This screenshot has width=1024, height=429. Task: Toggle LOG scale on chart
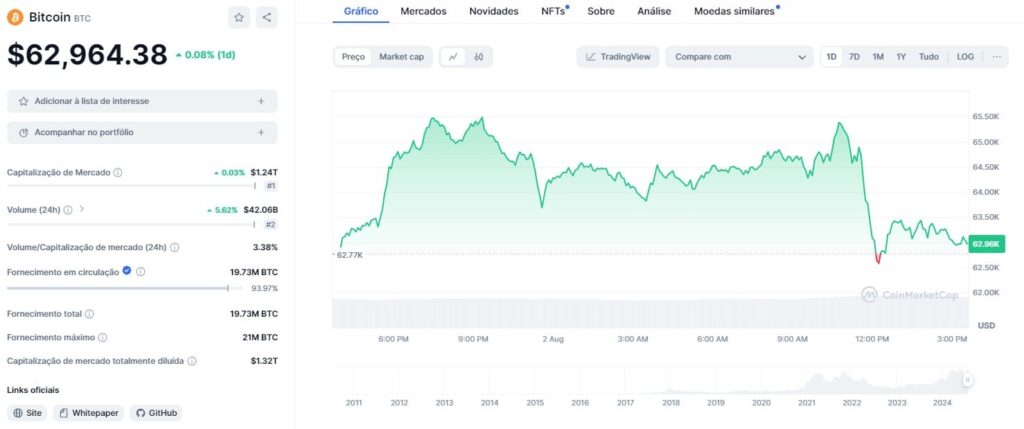coord(965,57)
